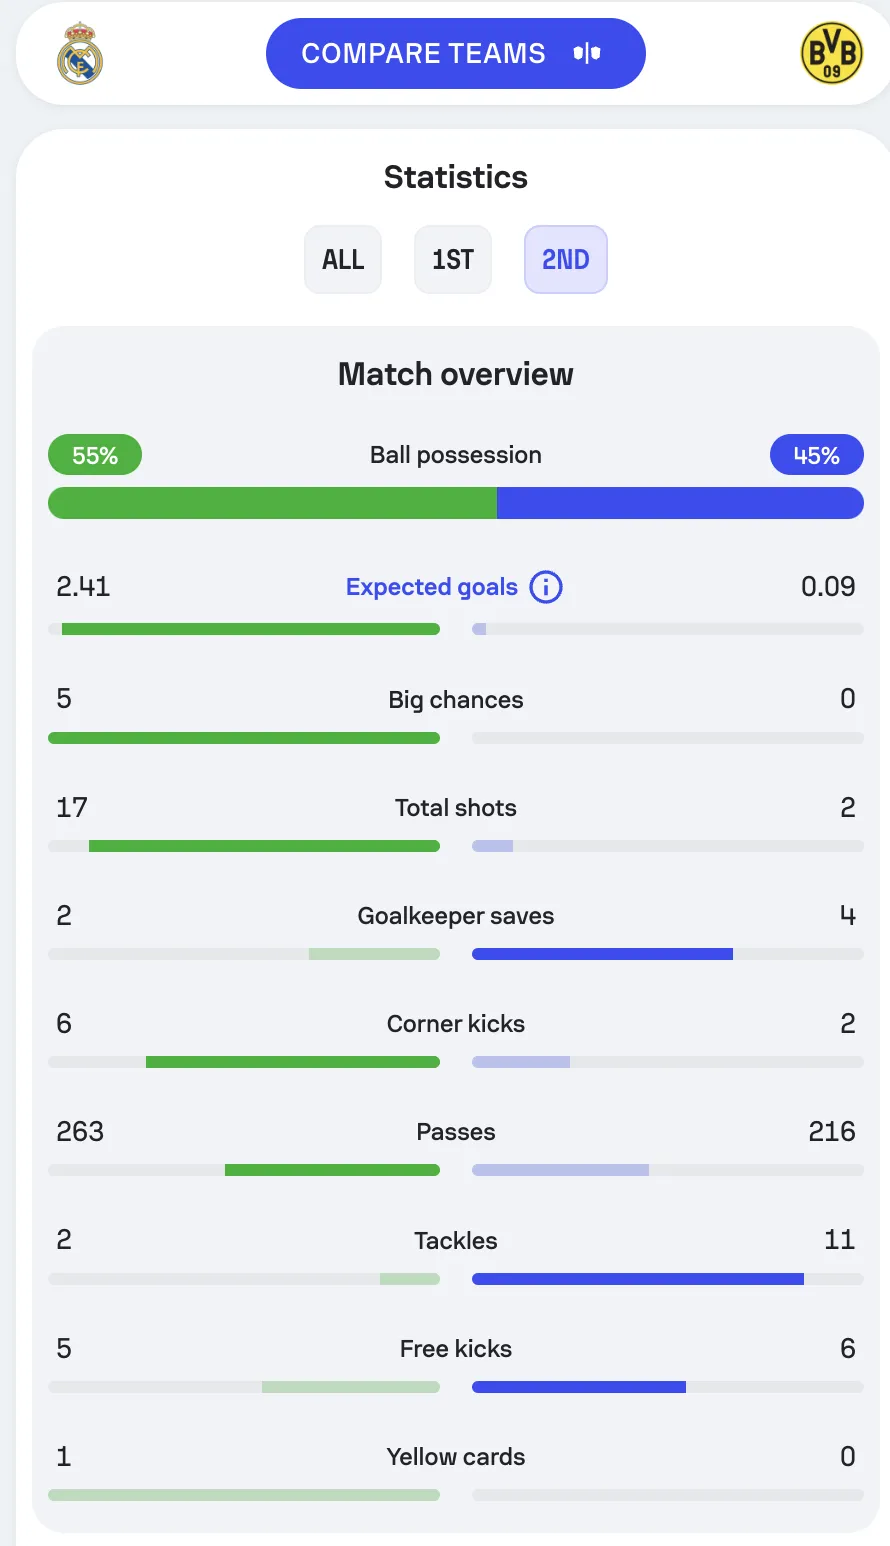
Task: Click the blue Tackles bar for Dortmund
Action: 638,1279
